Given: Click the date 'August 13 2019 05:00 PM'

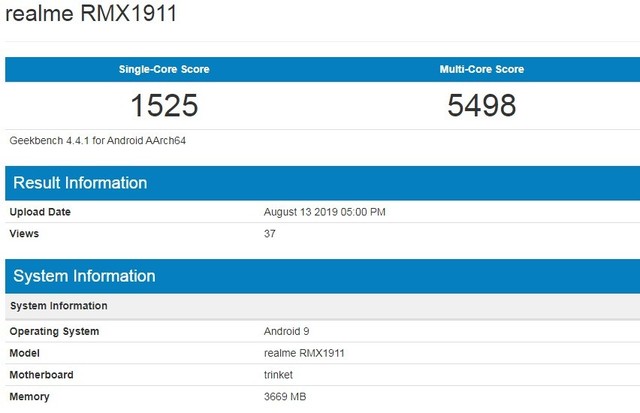Looking at the screenshot, I should coord(324,212).
